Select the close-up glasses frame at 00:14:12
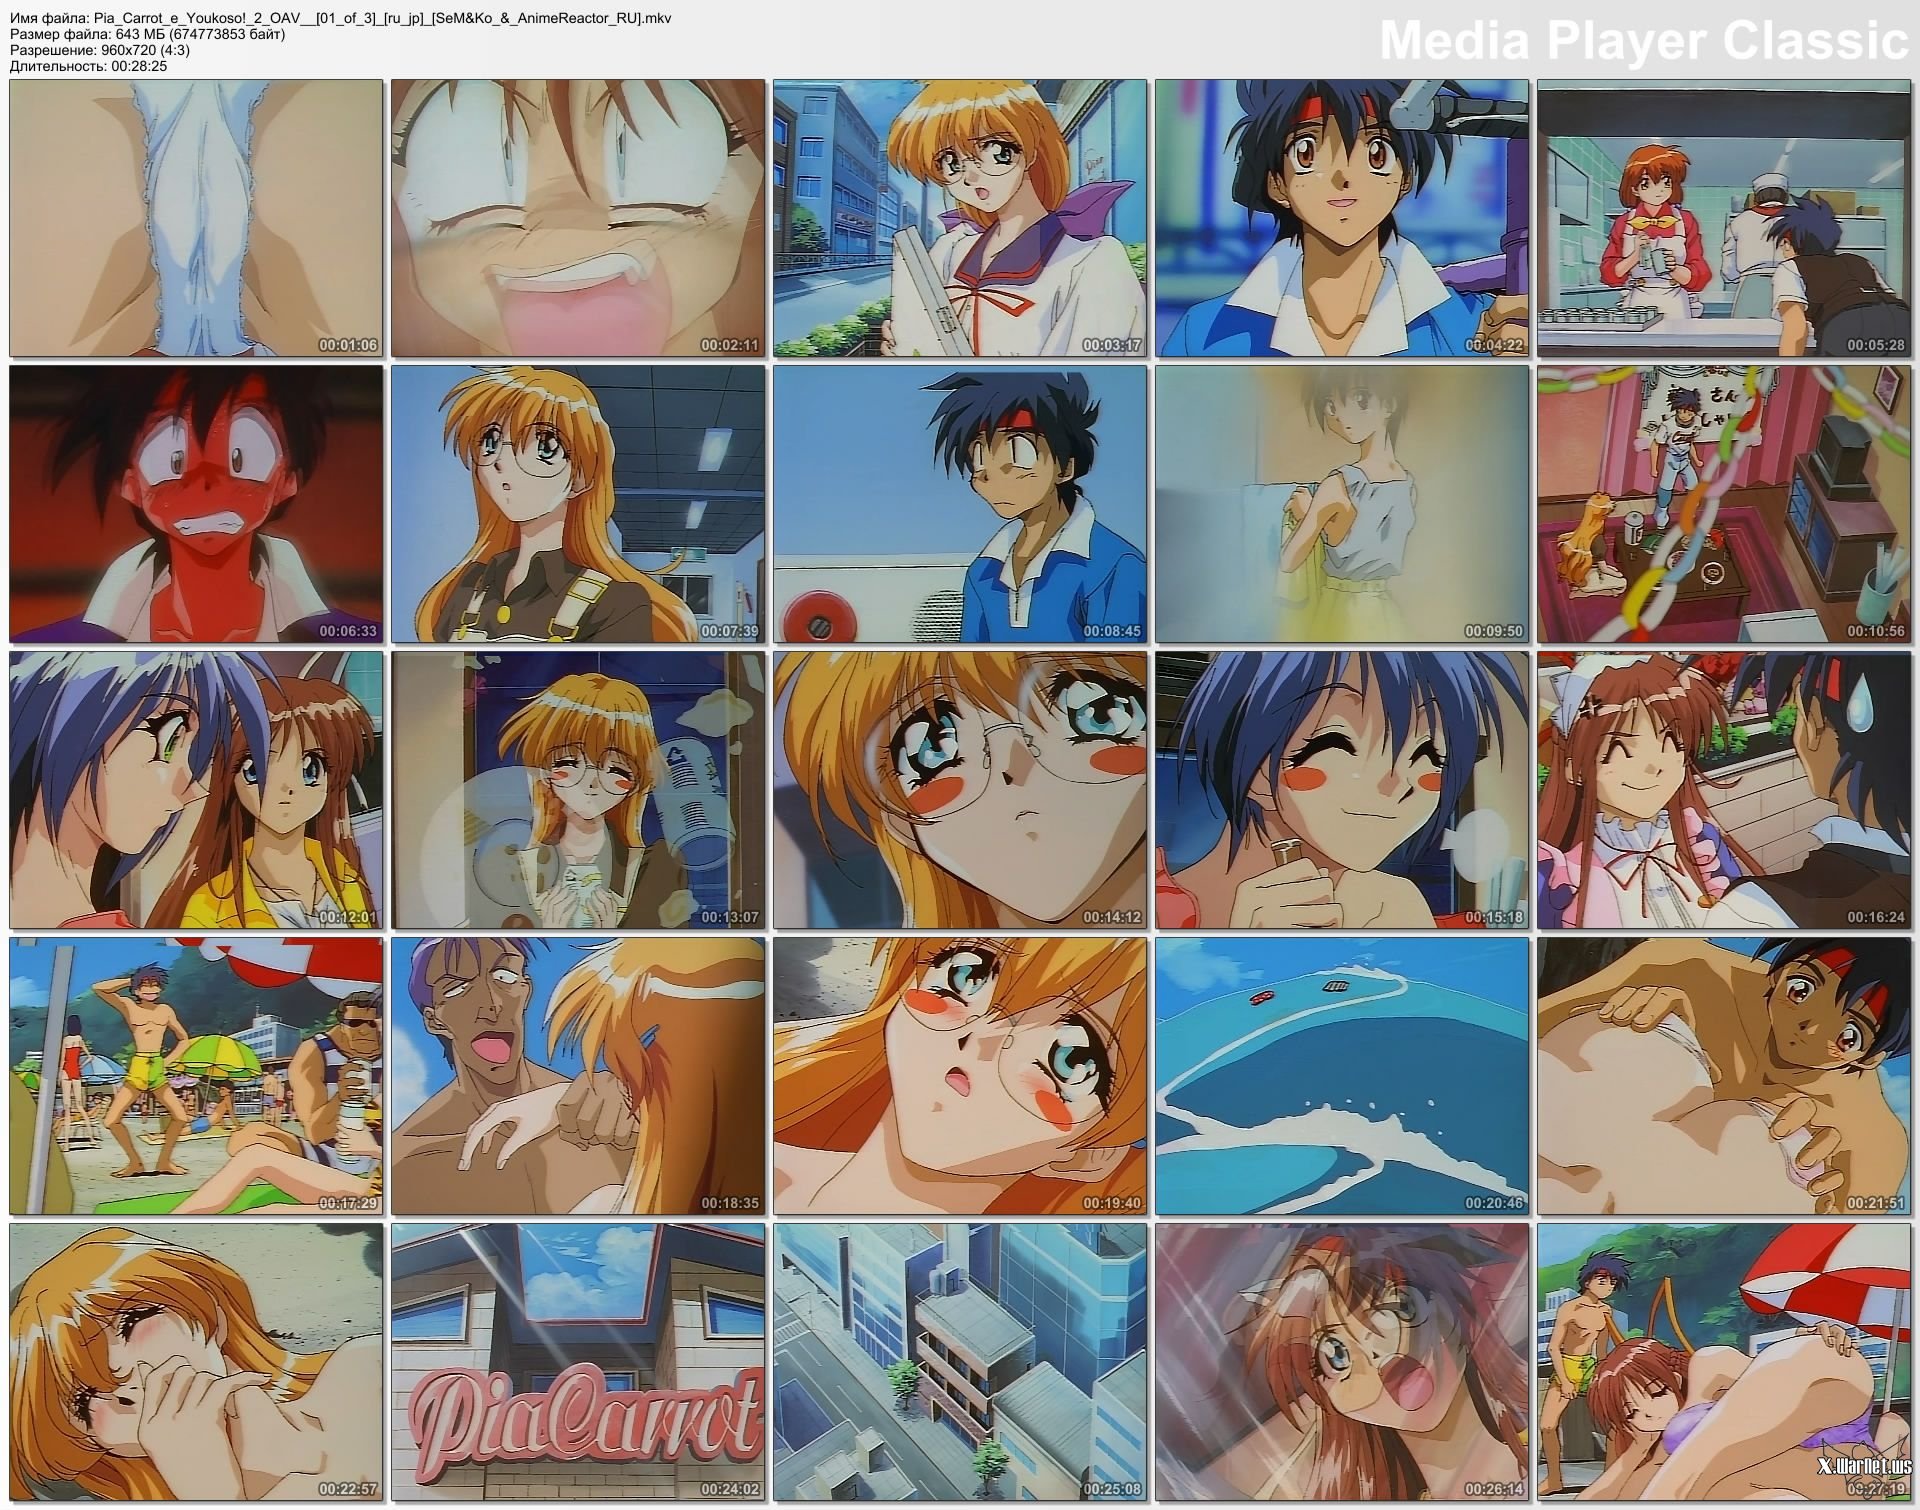The image size is (1920, 1510). (960, 790)
